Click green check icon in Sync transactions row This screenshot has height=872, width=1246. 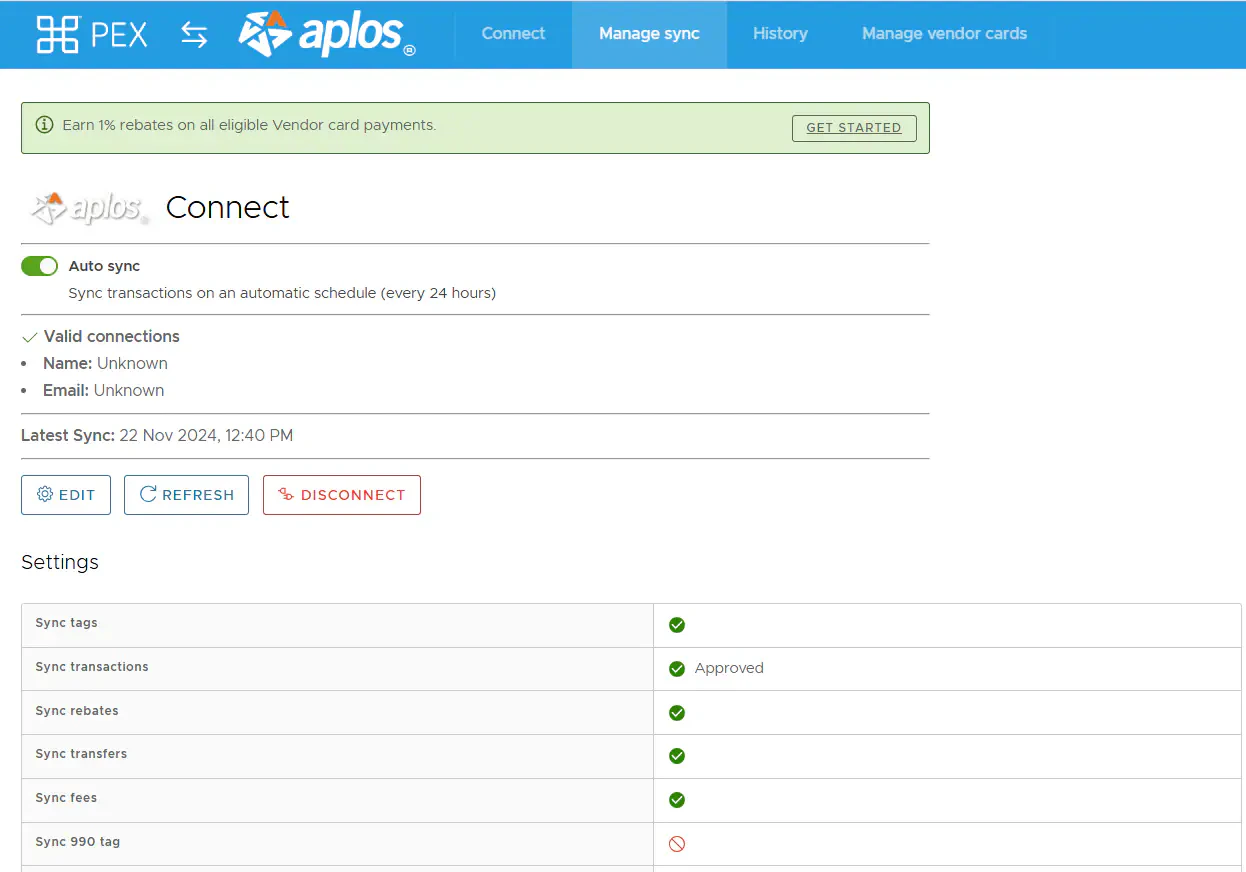(x=677, y=669)
